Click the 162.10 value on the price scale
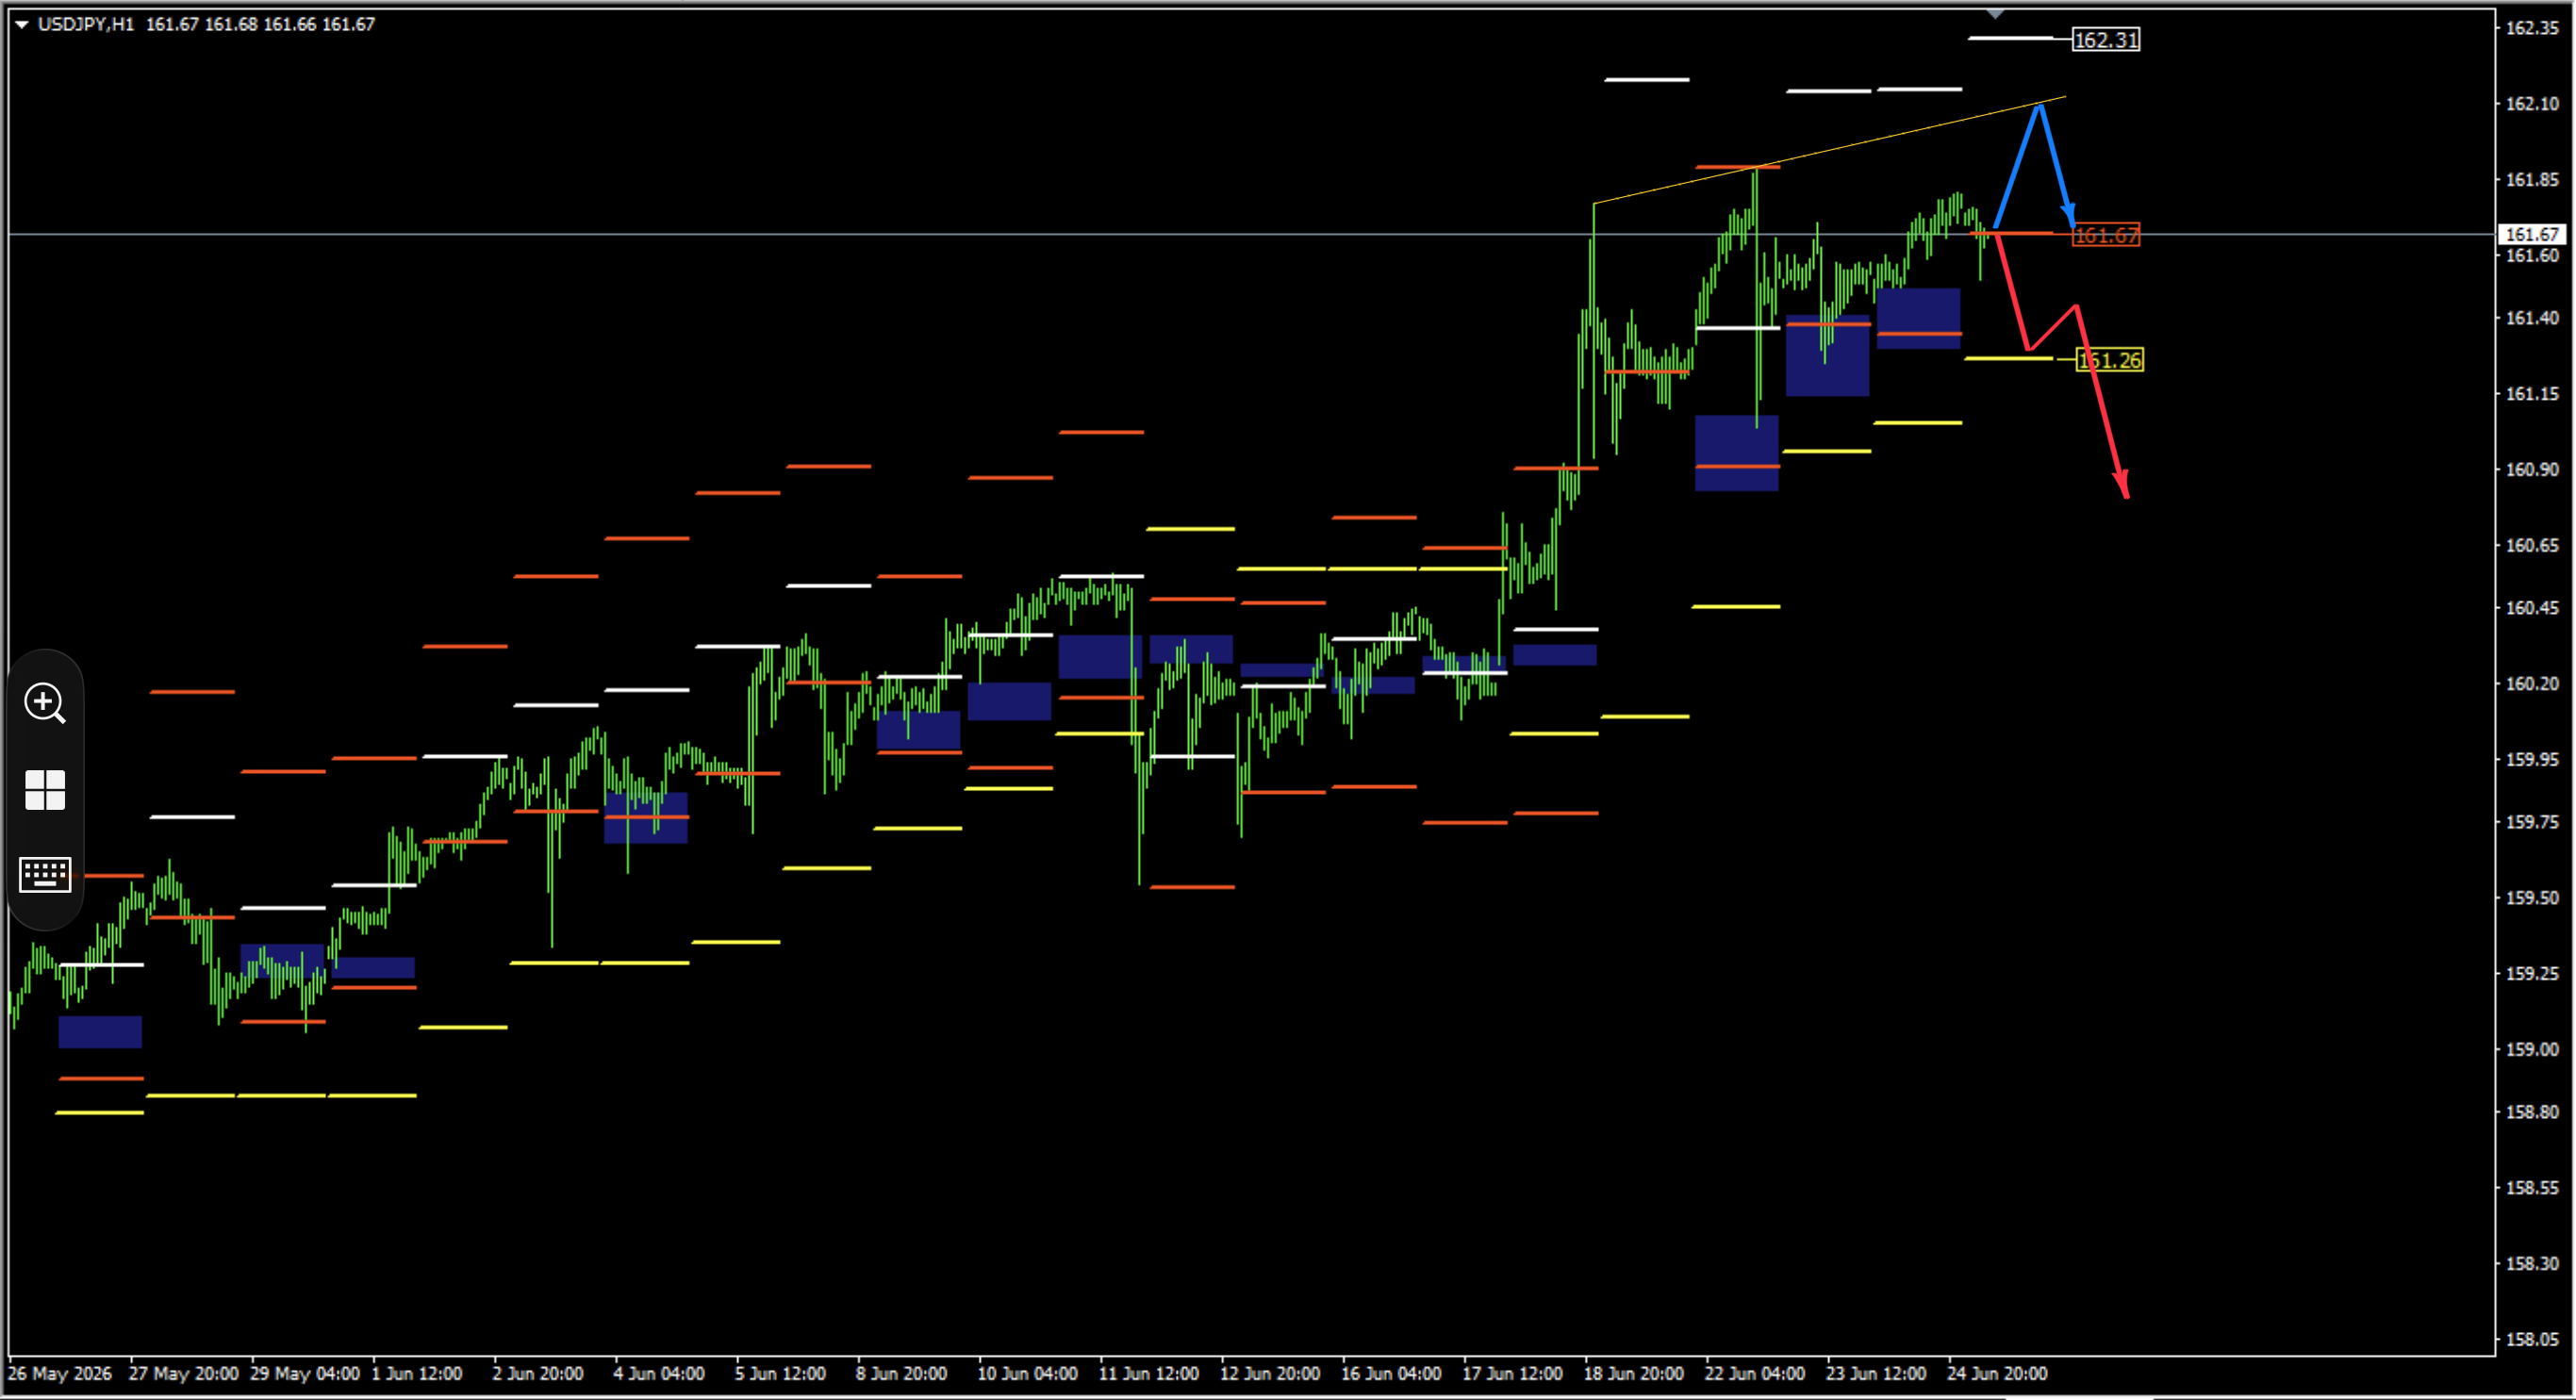This screenshot has width=2576, height=1400. [2532, 104]
